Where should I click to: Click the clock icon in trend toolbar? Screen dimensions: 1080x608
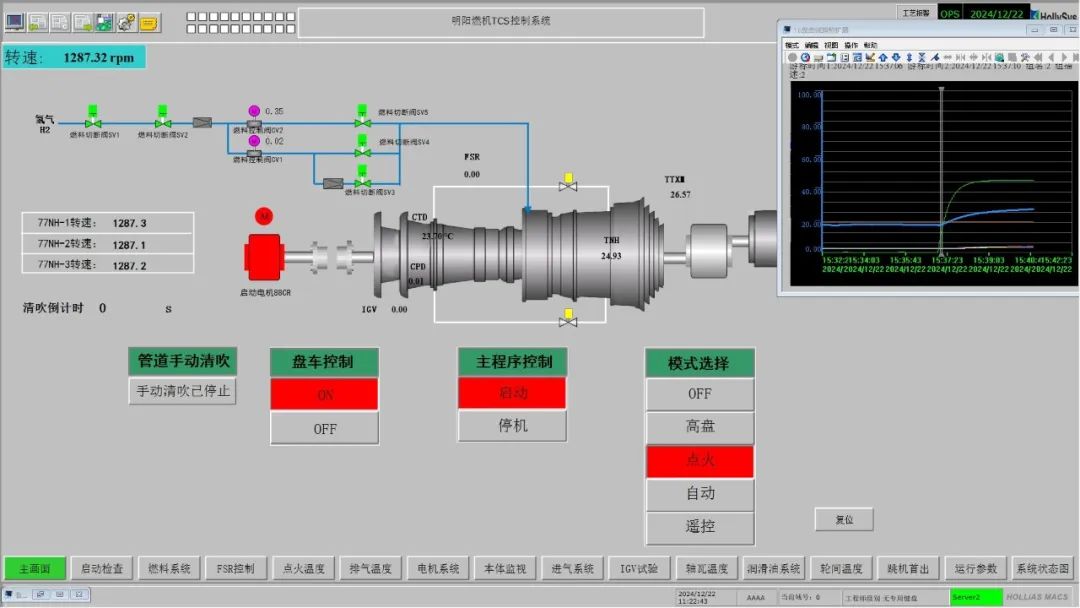tap(805, 58)
